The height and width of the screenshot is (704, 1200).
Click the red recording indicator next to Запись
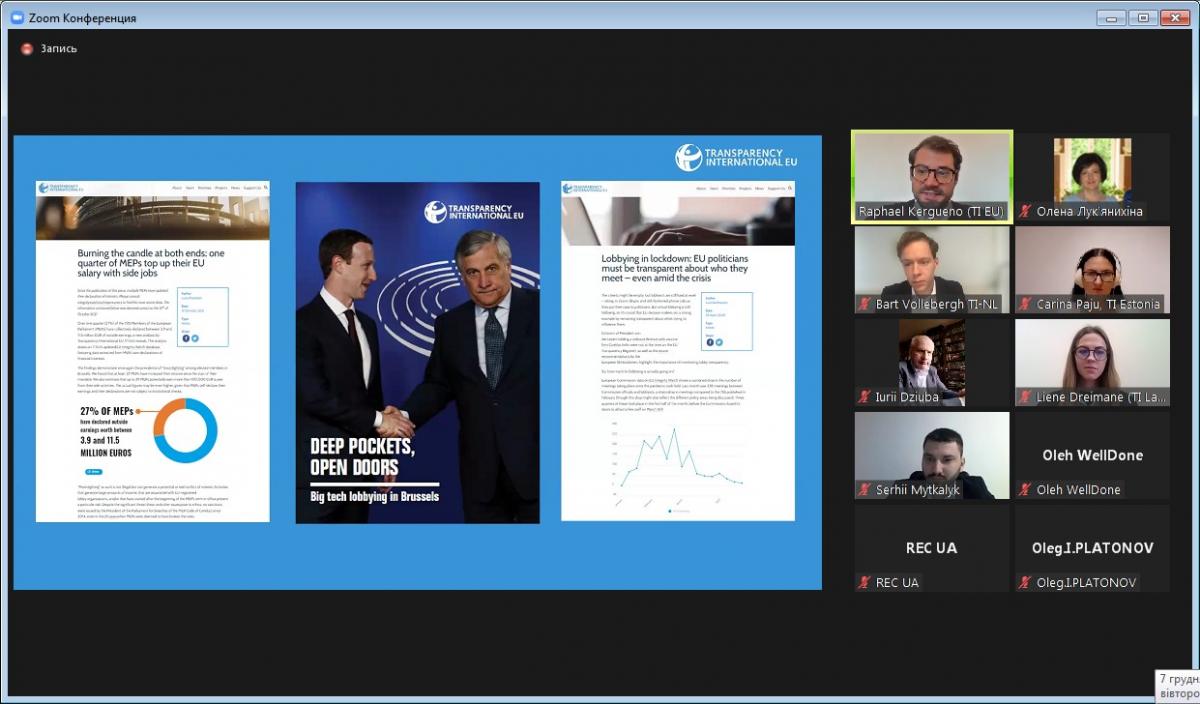click(x=27, y=48)
